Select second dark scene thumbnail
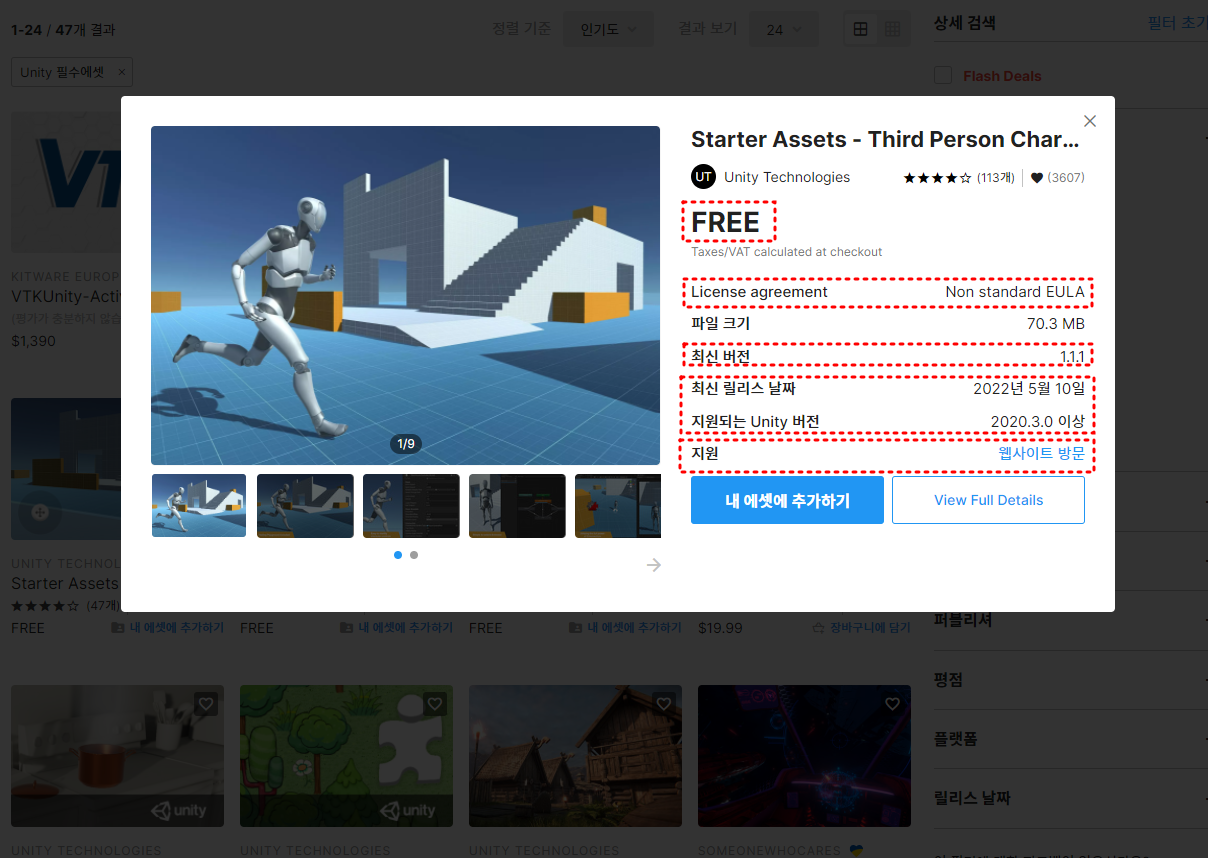Screen dimensions: 1208x858 click(305, 506)
